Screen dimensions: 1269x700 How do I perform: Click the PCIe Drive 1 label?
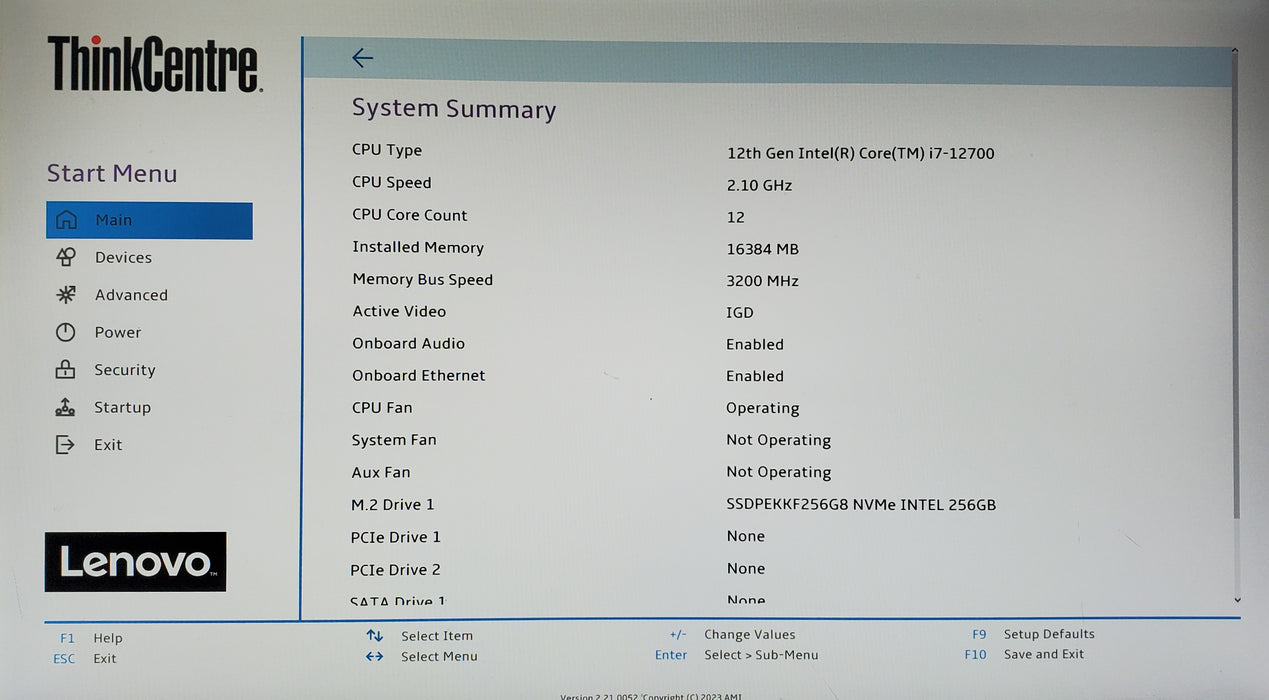point(396,538)
